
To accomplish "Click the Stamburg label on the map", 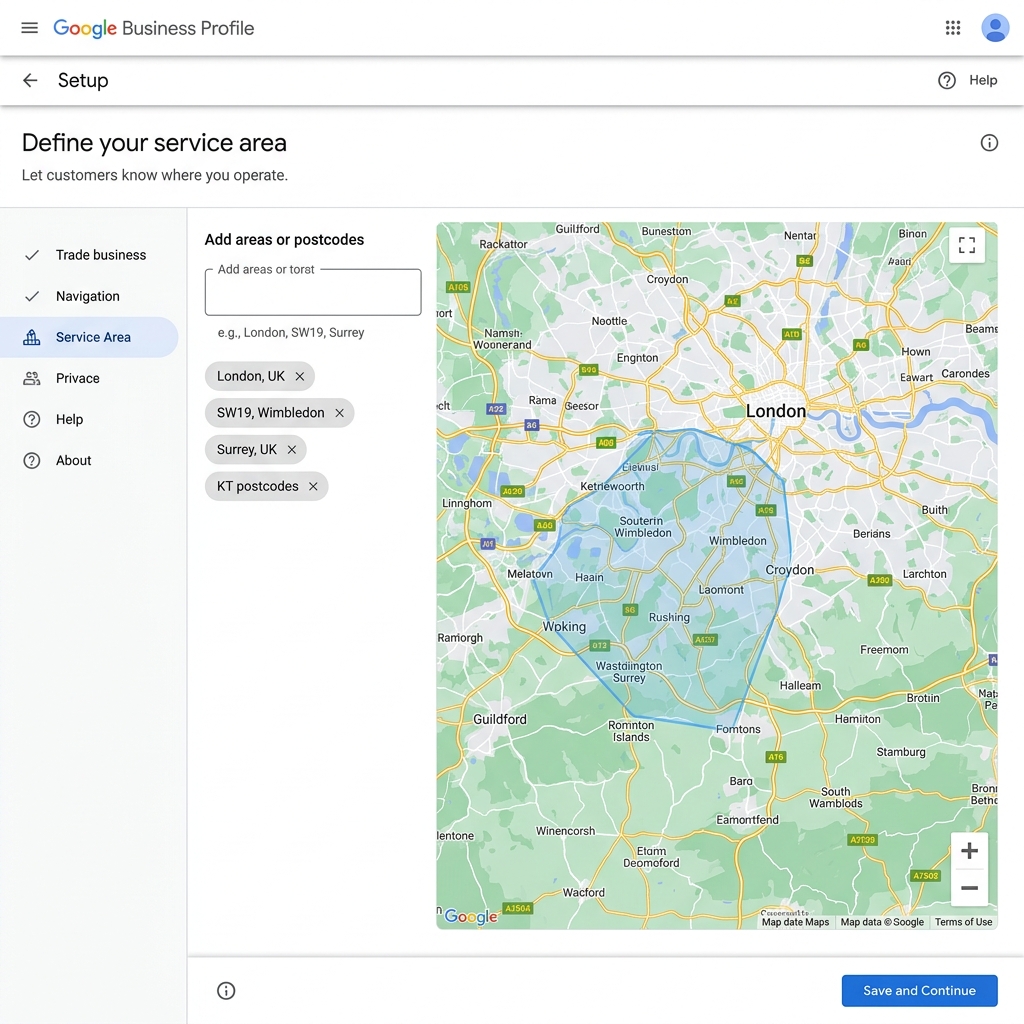I will pos(901,752).
